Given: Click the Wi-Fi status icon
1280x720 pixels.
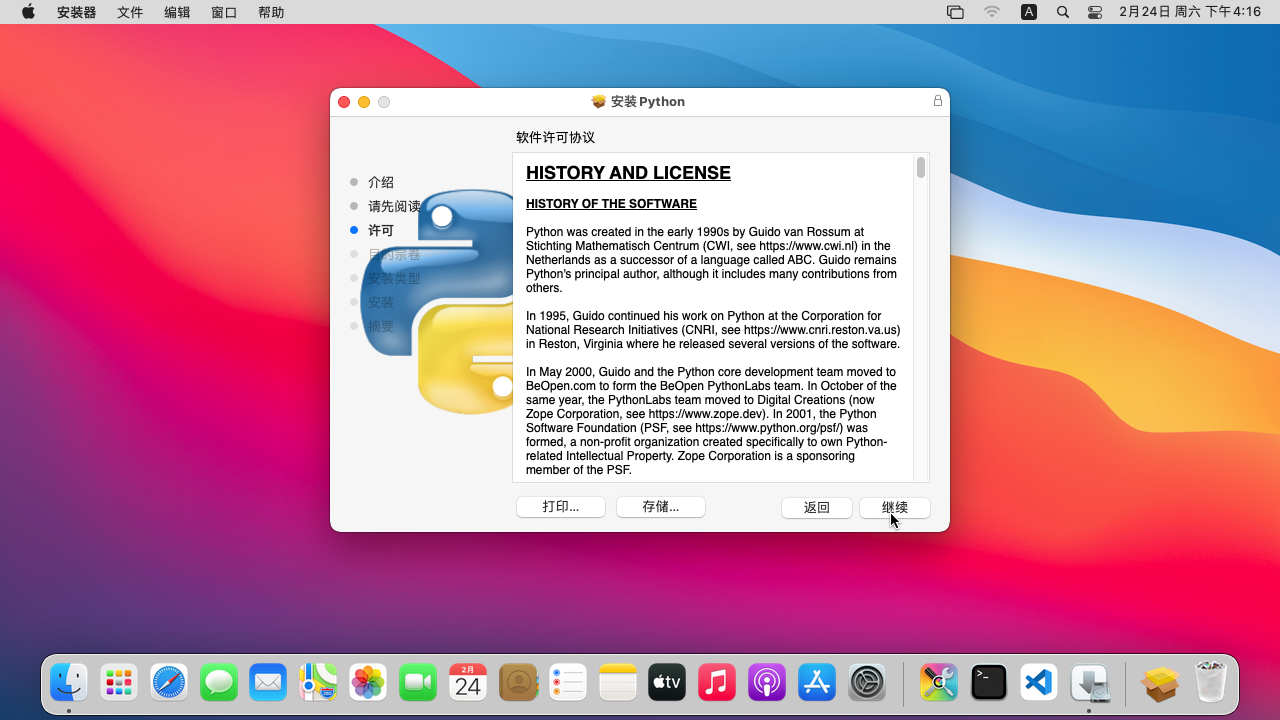Looking at the screenshot, I should (x=992, y=12).
